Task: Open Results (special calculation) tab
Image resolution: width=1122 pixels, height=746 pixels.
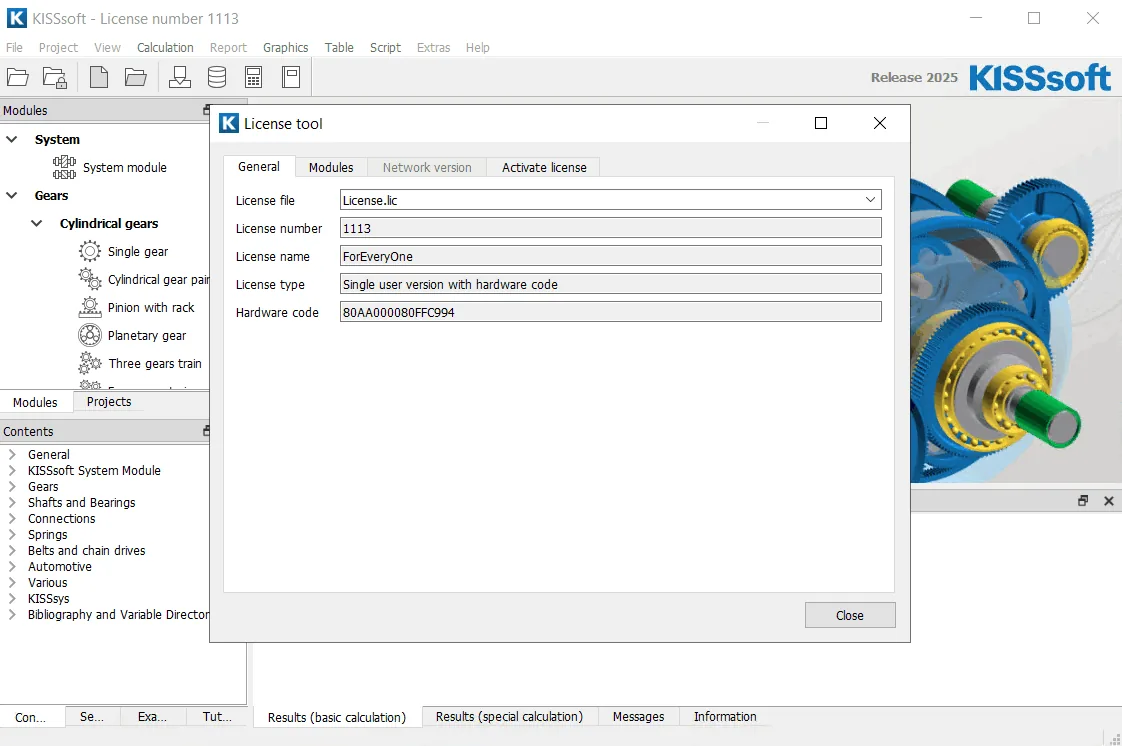Action: coord(509,716)
